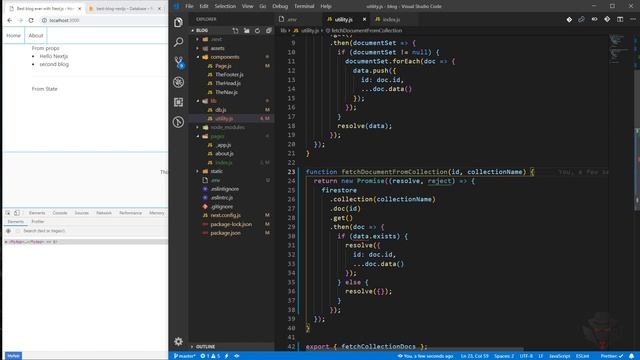The height and width of the screenshot is (360, 640).
Task: Open the Explorer view in activity bar
Action: pos(178,22)
